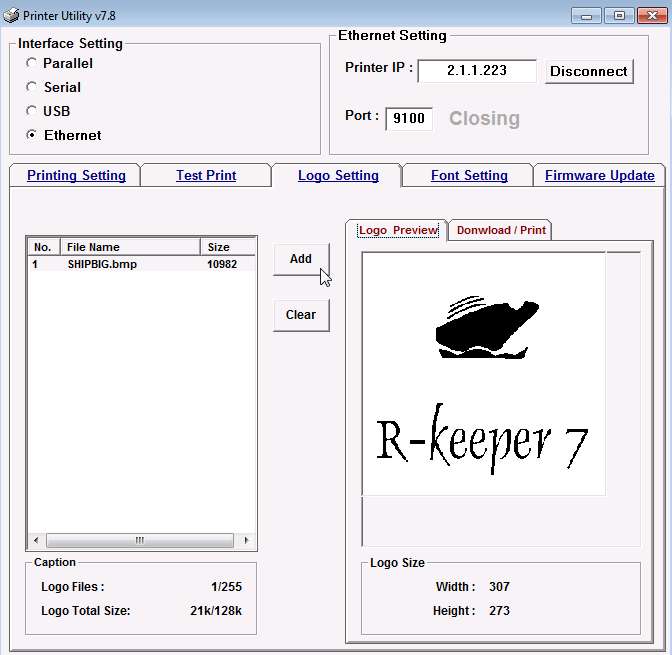Viewport: 672px width, 655px height.
Task: Click the Logo Total Size value 21k/128k
Action: click(216, 610)
